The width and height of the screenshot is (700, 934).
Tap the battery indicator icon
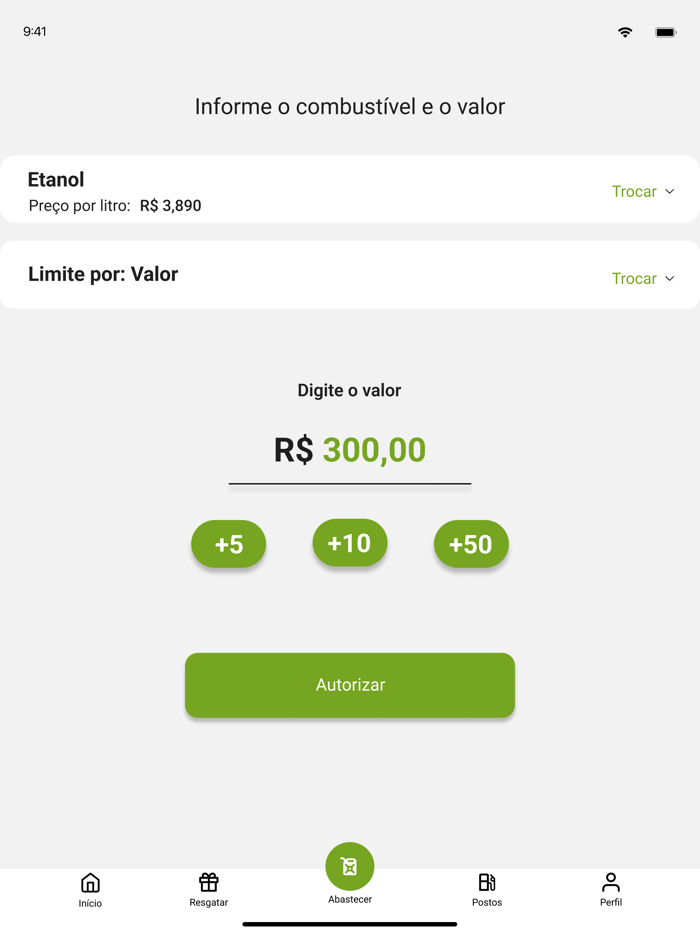pyautogui.click(x=666, y=31)
